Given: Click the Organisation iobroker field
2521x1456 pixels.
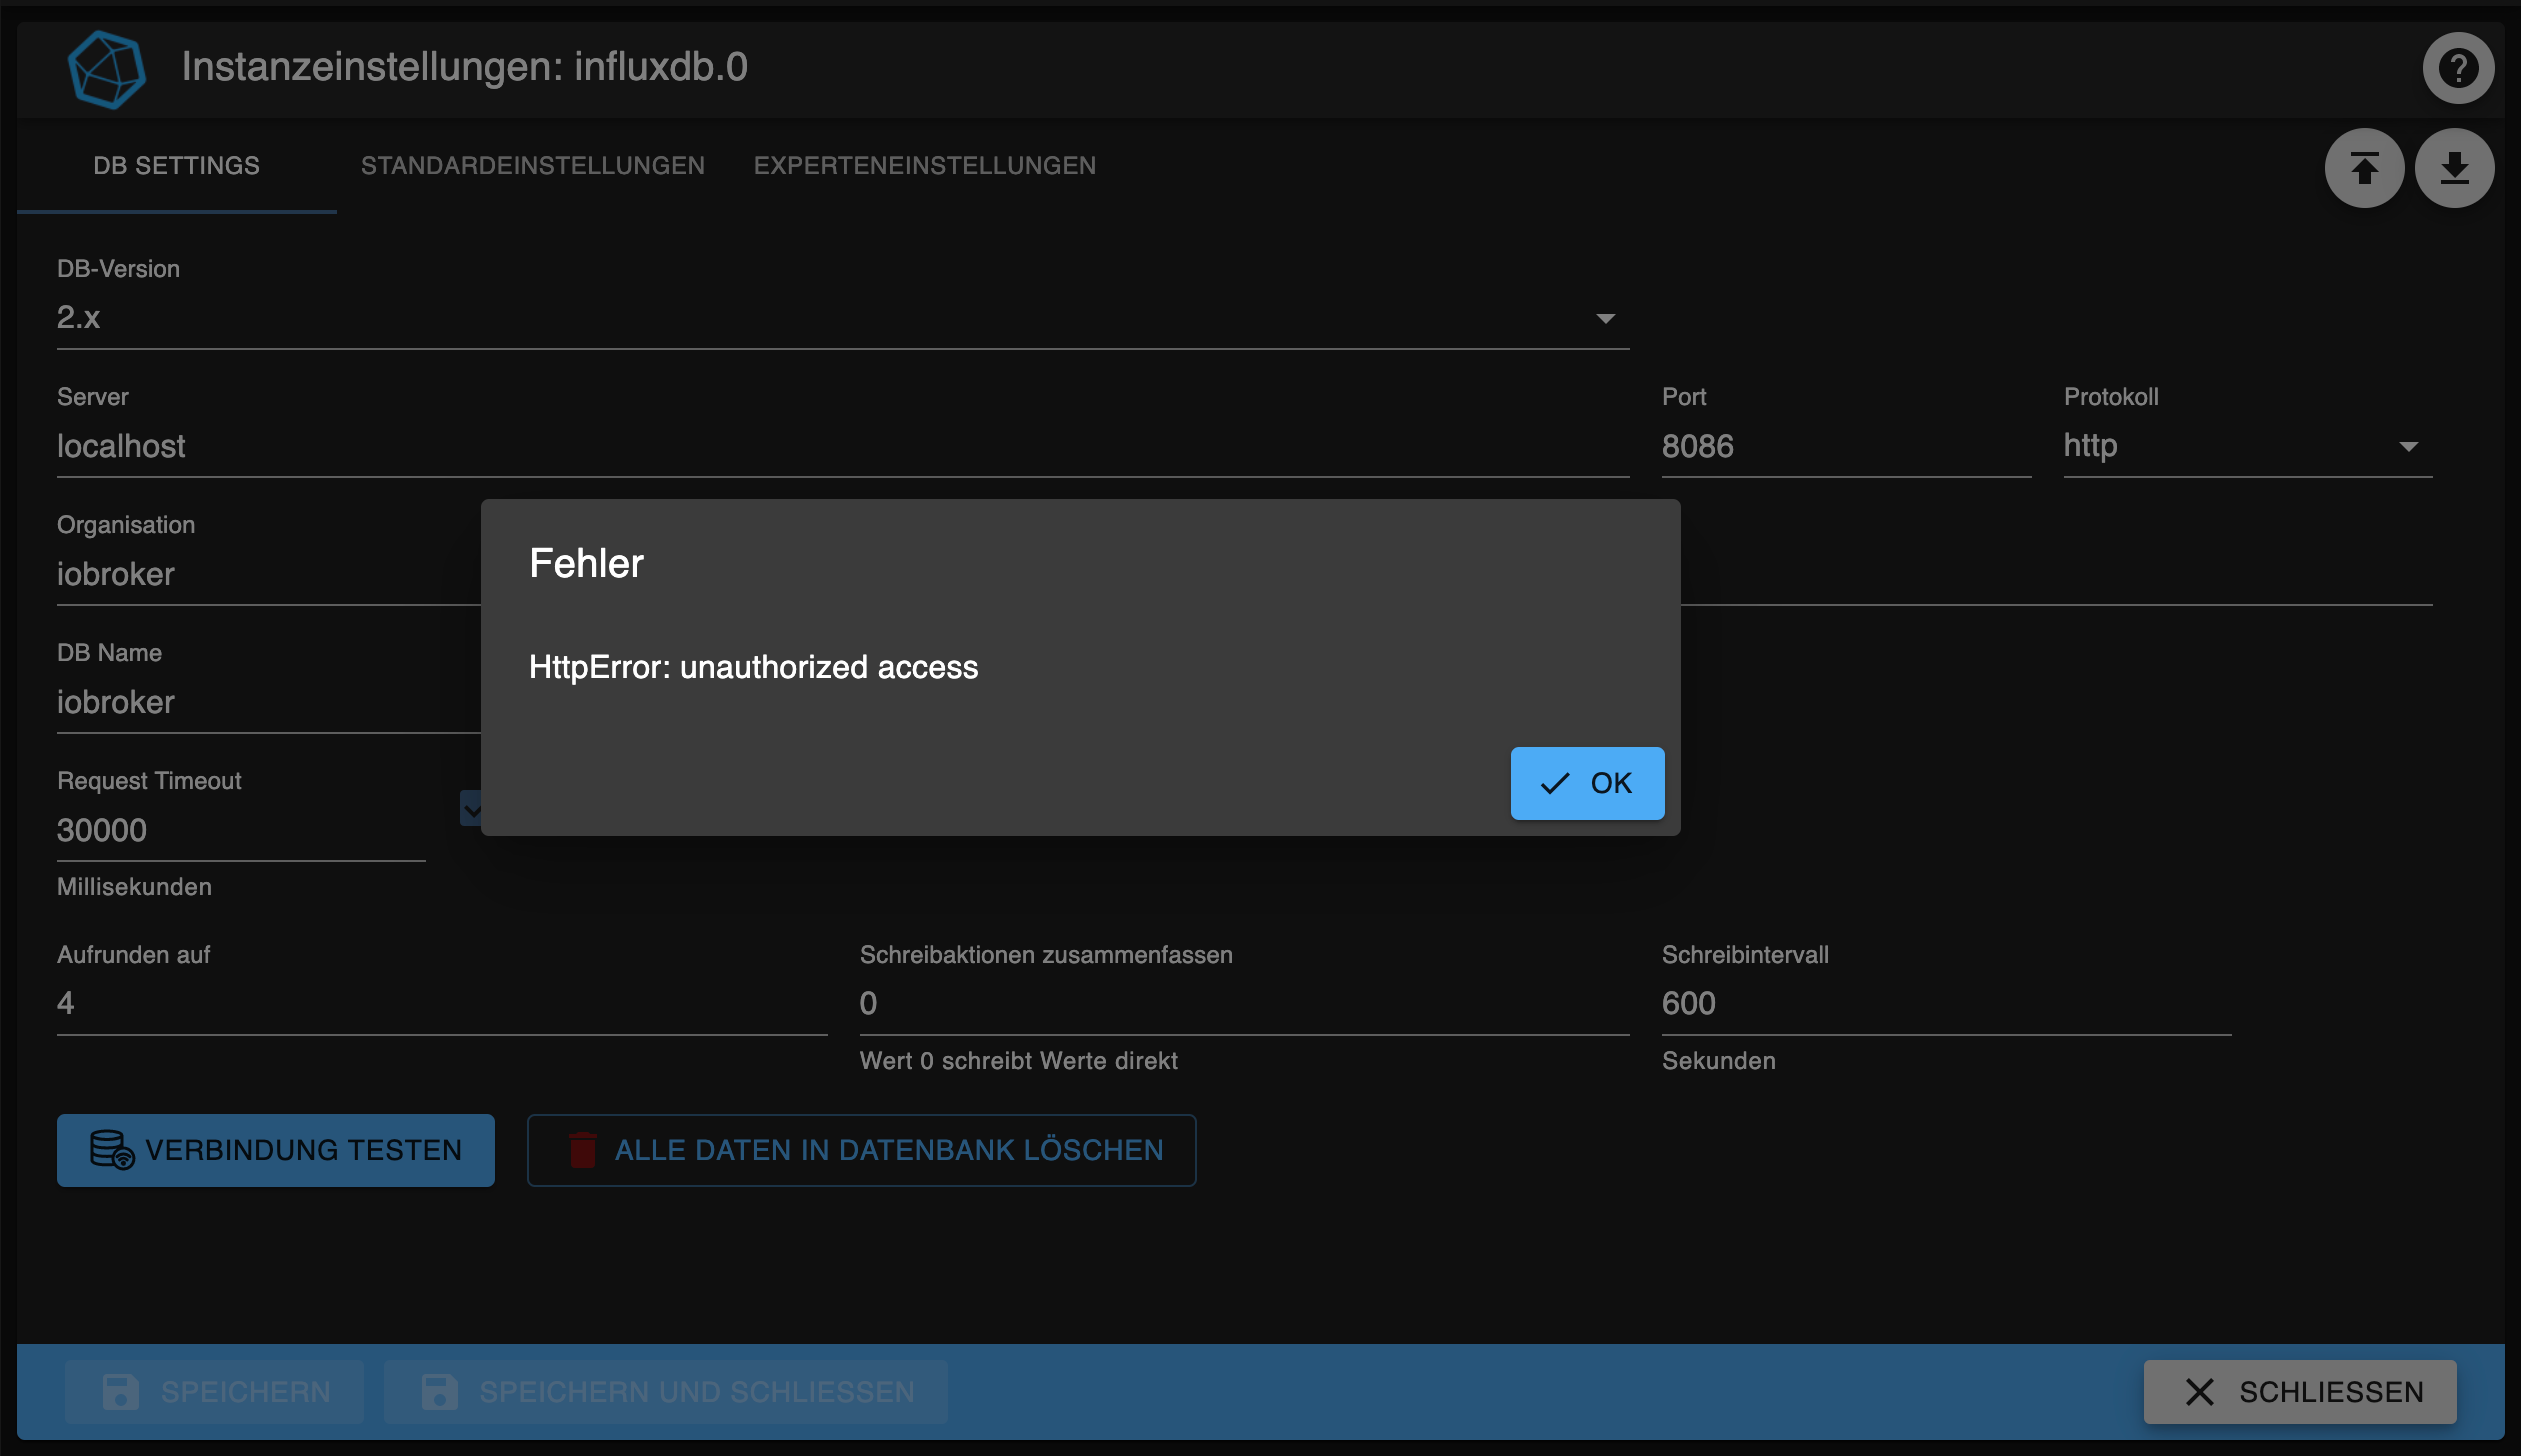Looking at the screenshot, I should pyautogui.click(x=268, y=574).
